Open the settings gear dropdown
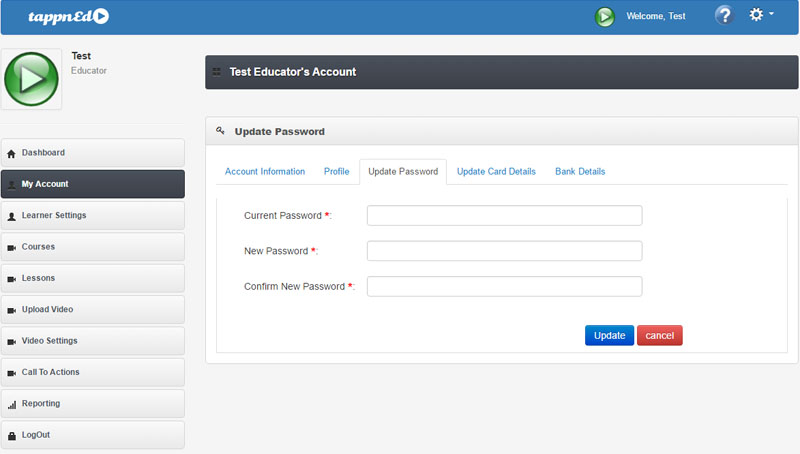The width and height of the screenshot is (800, 454). click(759, 16)
